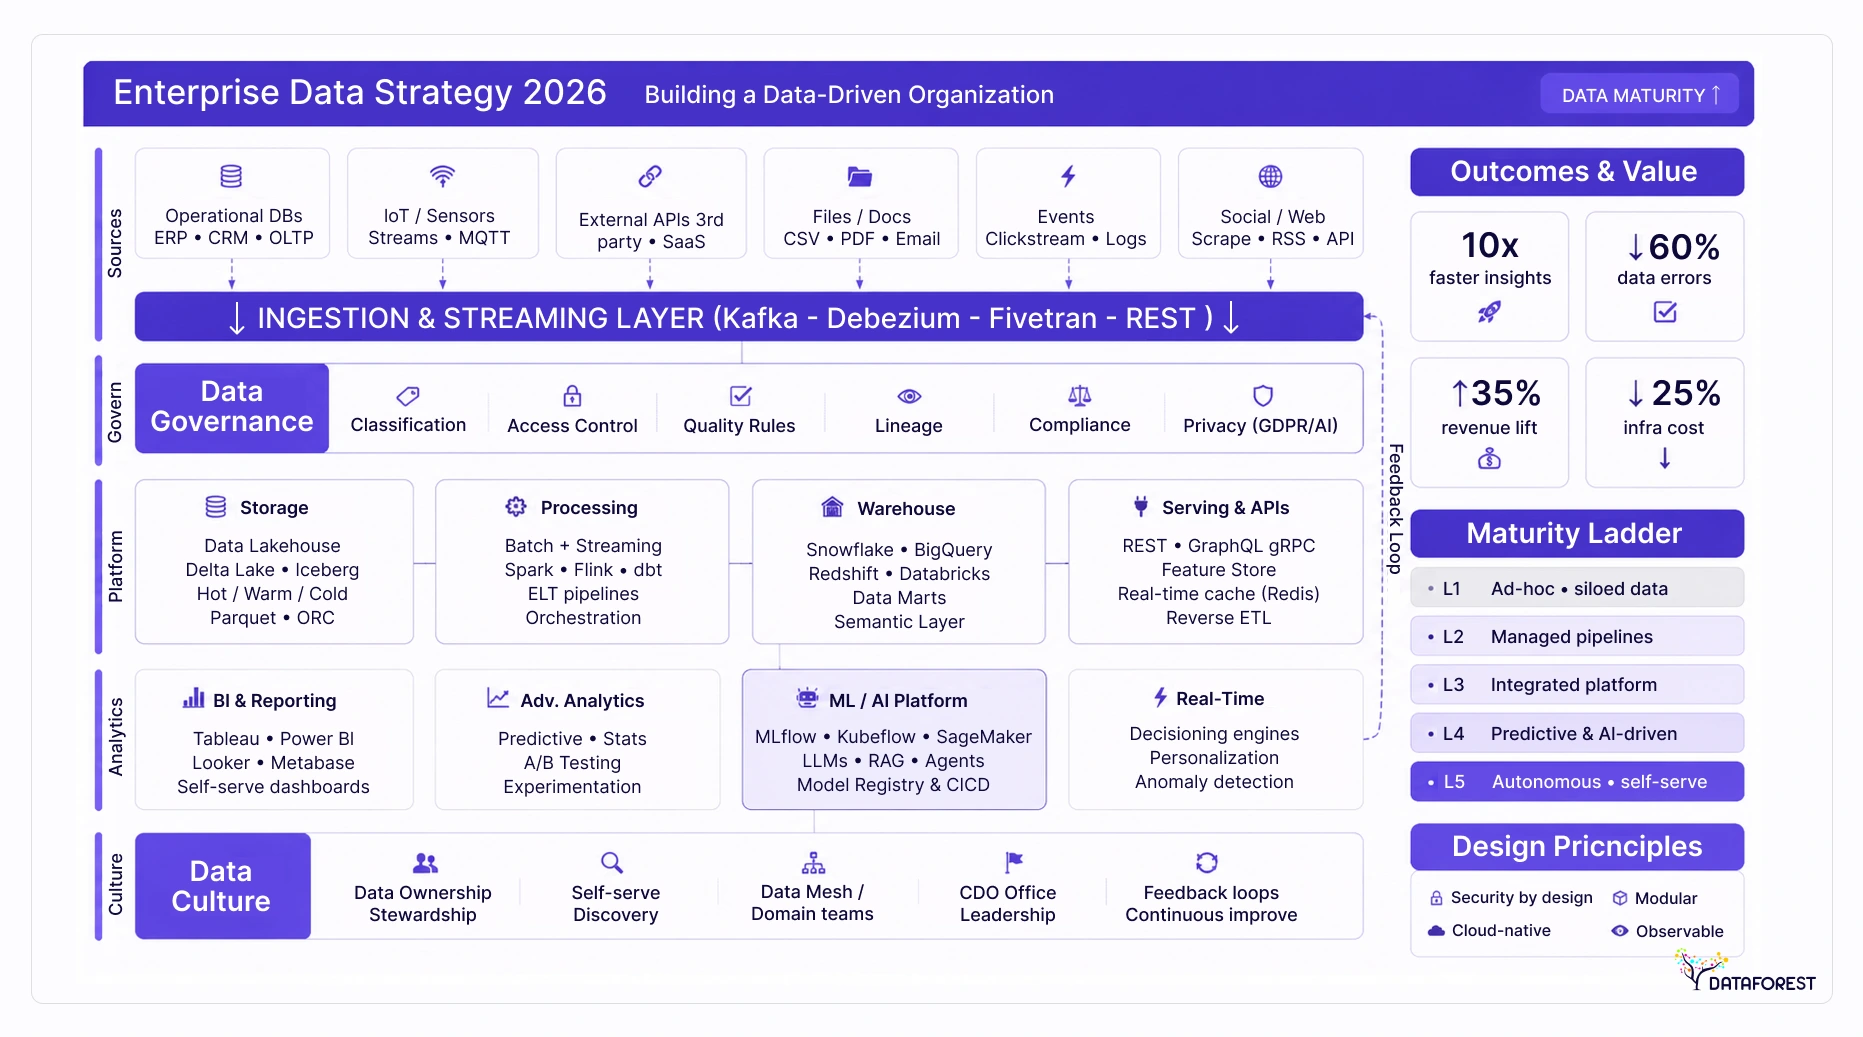The image size is (1863, 1037).
Task: Click the Events lightning bolt icon
Action: 1068,177
